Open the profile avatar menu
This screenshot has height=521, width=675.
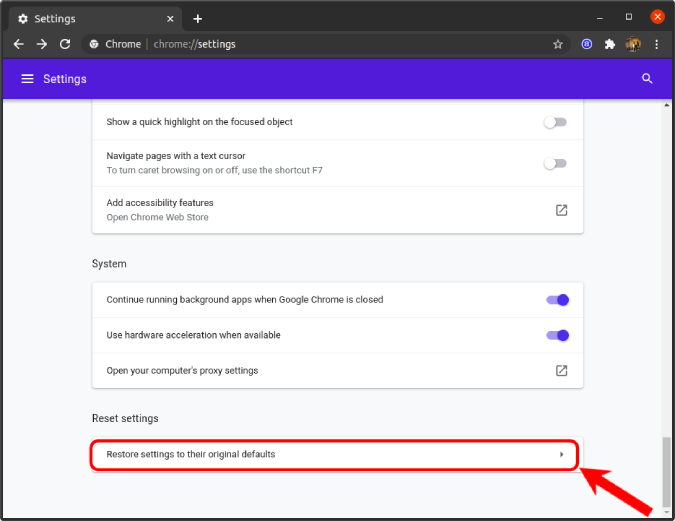pyautogui.click(x=633, y=44)
